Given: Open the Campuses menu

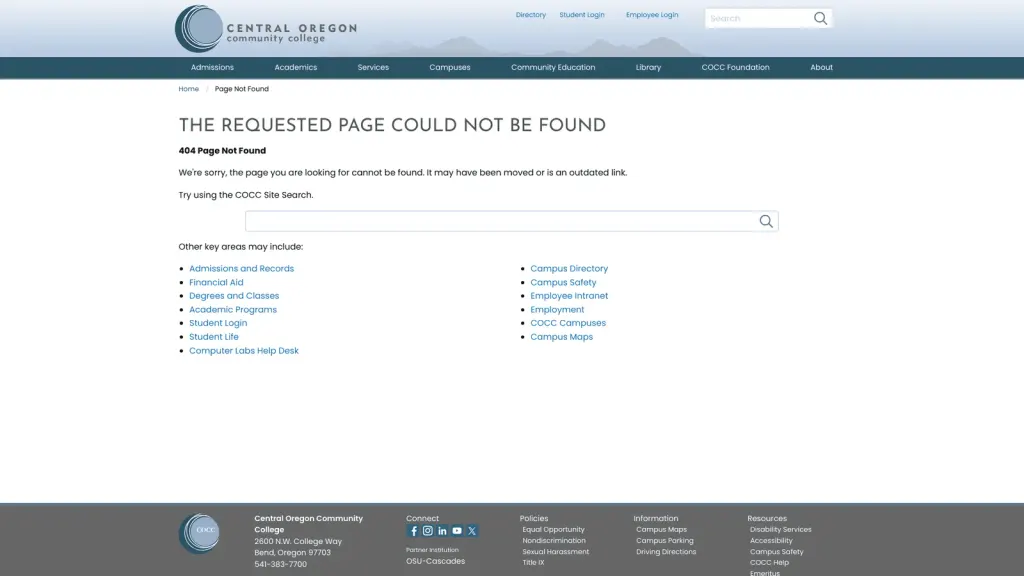Looking at the screenshot, I should point(450,67).
